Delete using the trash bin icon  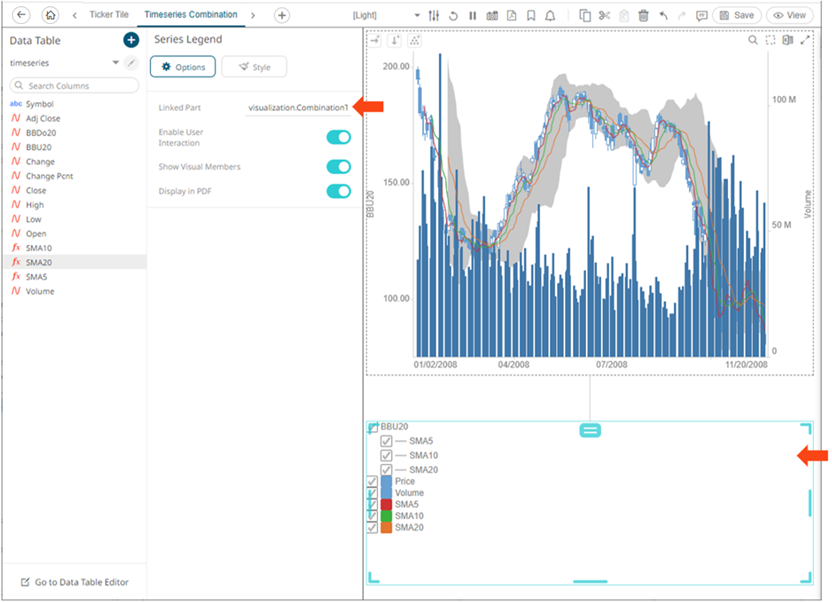(643, 16)
